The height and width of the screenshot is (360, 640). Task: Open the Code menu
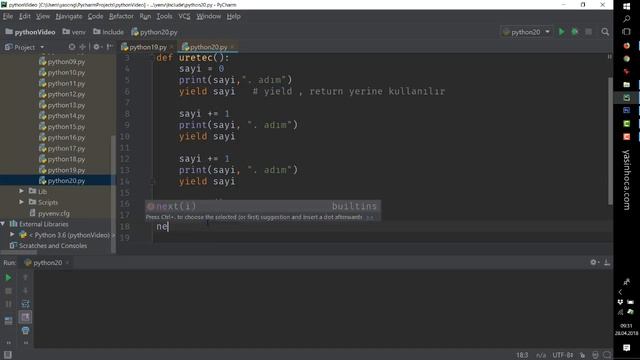pos(96,16)
